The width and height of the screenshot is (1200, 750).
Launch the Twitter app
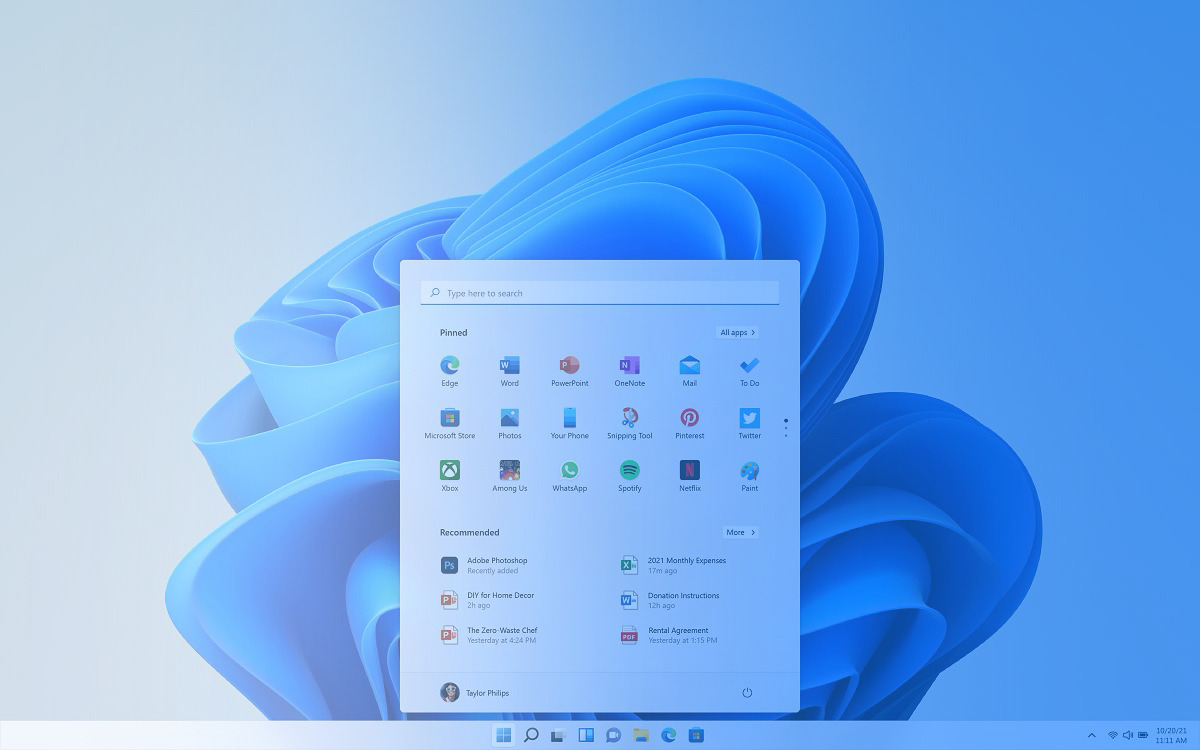(750, 422)
